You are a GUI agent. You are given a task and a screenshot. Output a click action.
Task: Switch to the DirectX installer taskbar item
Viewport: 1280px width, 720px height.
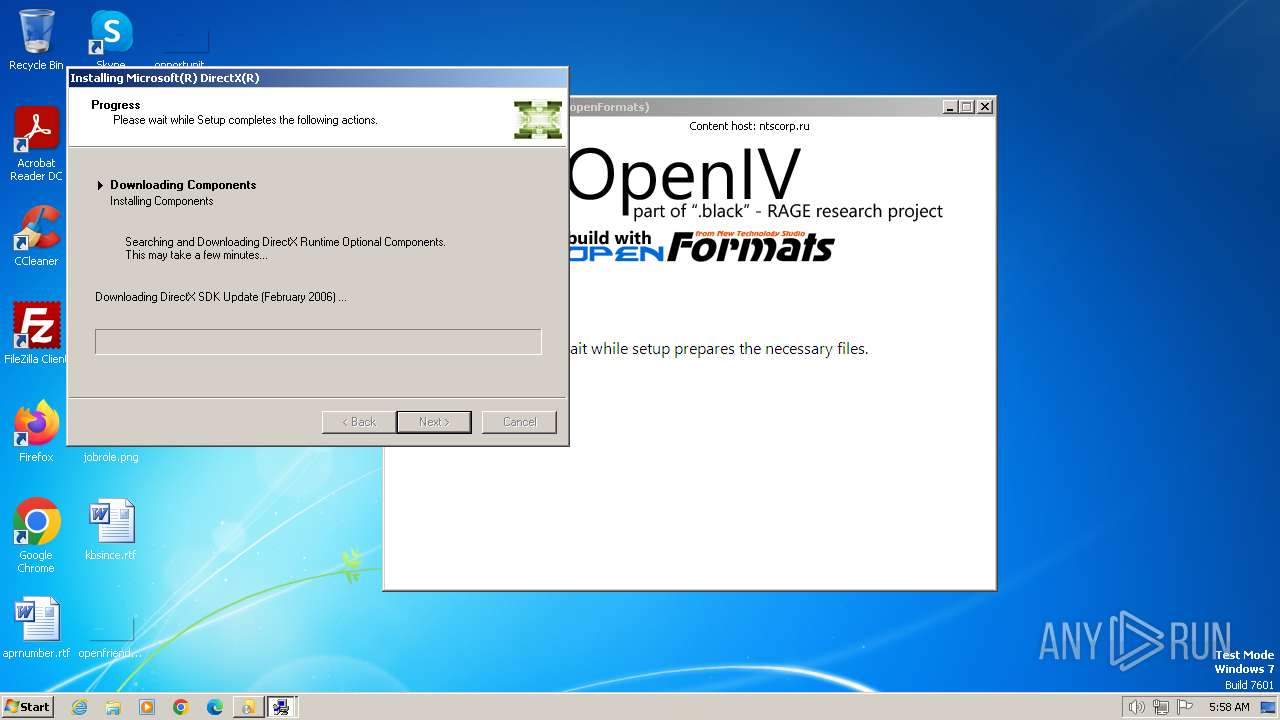[x=282, y=707]
